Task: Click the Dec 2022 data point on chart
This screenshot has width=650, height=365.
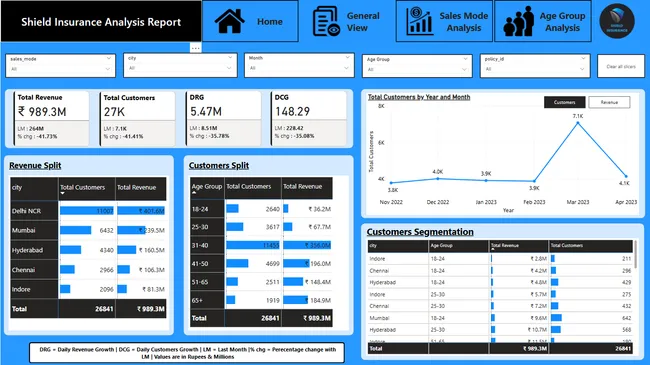Action: pos(438,179)
